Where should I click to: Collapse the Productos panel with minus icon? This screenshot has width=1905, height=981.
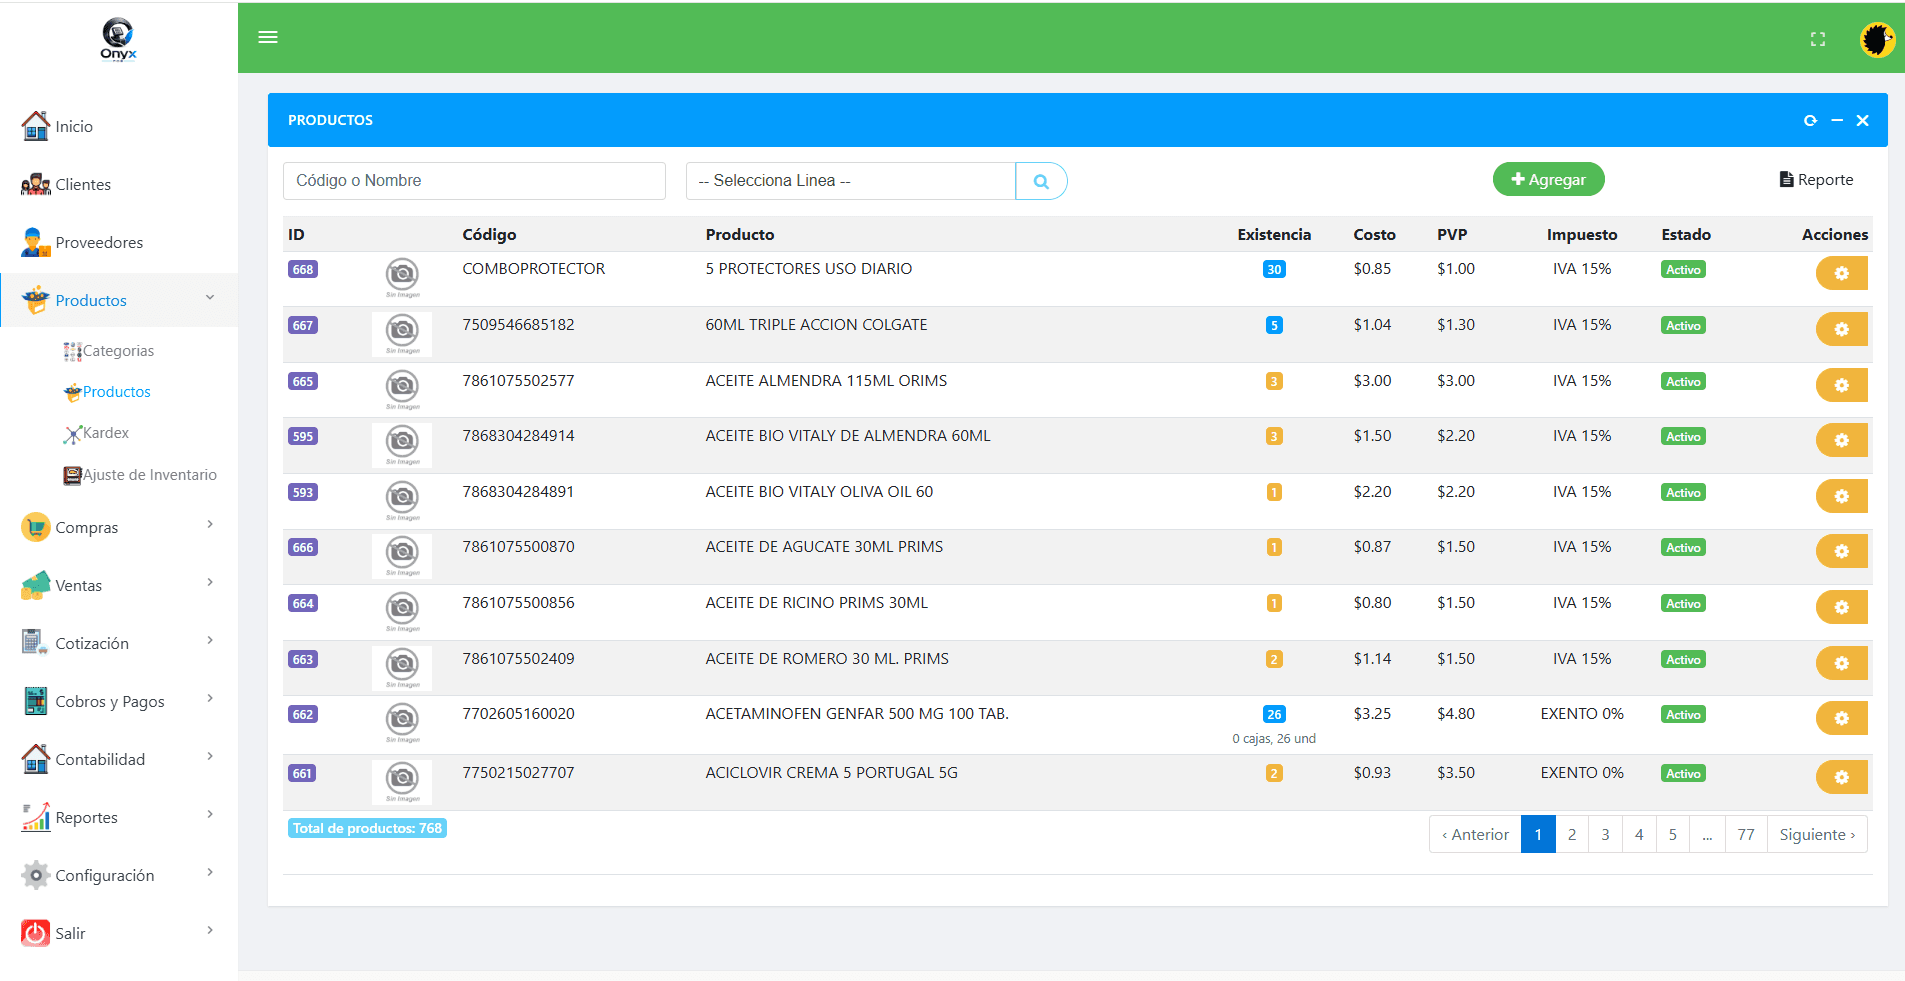pyautogui.click(x=1837, y=120)
